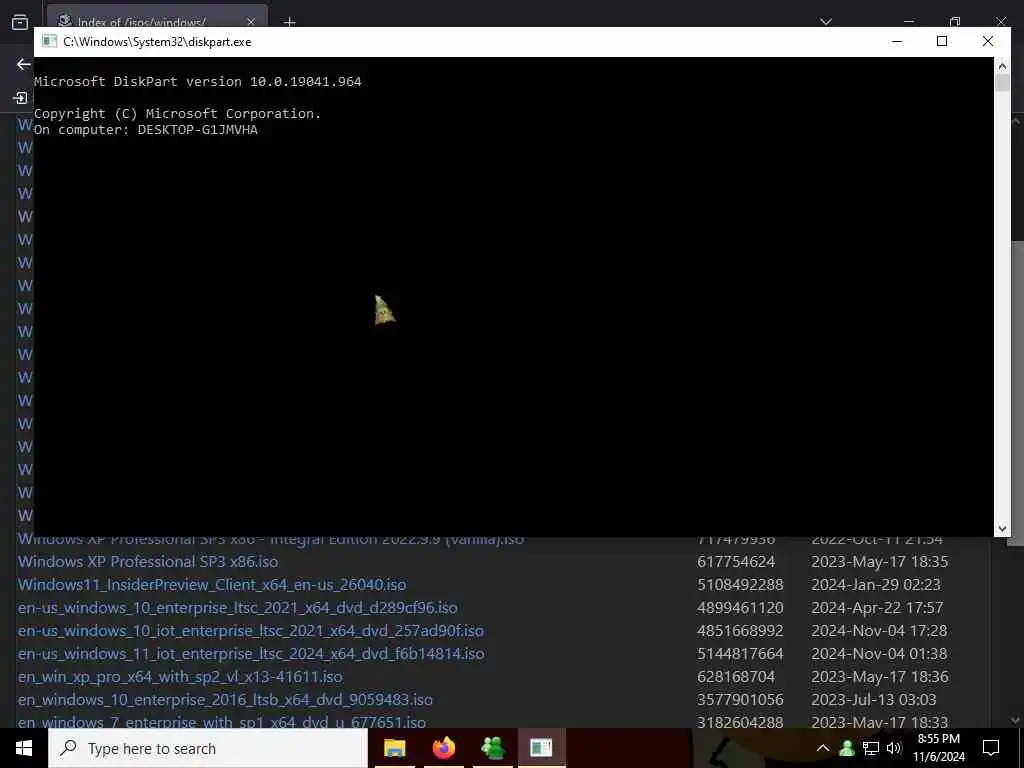Open File Explorer from the taskbar
The image size is (1024, 768).
(x=394, y=748)
